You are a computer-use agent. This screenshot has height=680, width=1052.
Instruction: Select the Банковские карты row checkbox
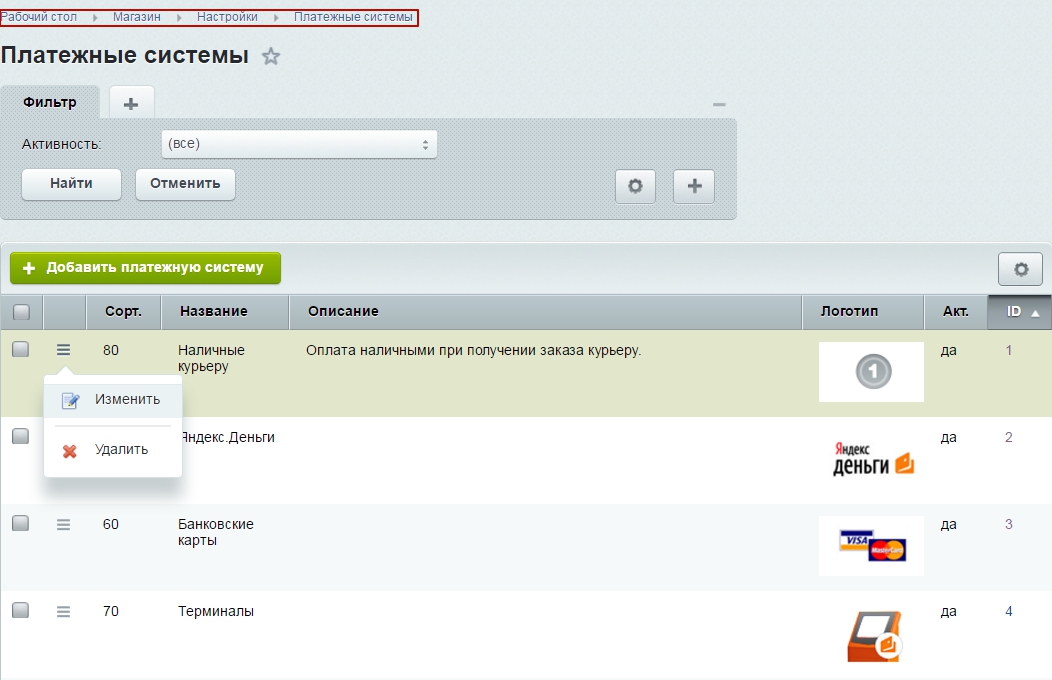(21, 523)
